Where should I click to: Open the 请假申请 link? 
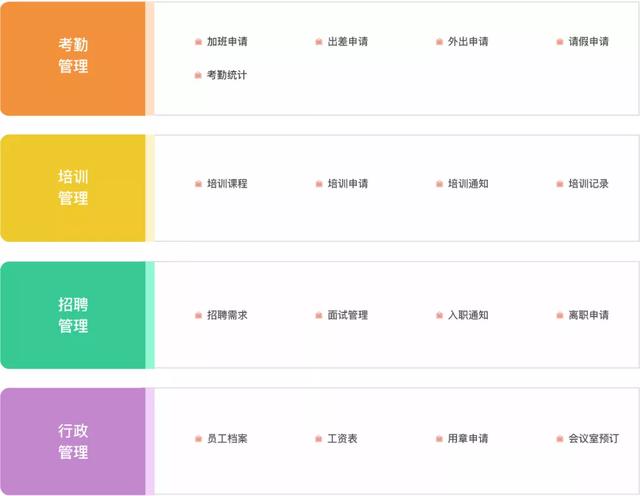(x=589, y=41)
